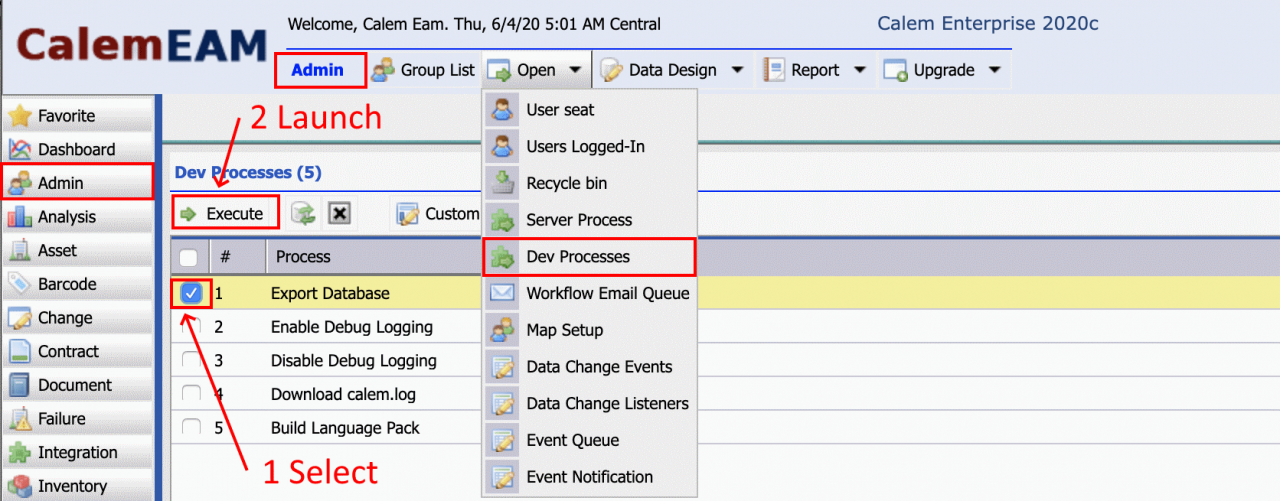This screenshot has width=1280, height=501.
Task: Click the Recycle bin icon
Action: point(502,184)
